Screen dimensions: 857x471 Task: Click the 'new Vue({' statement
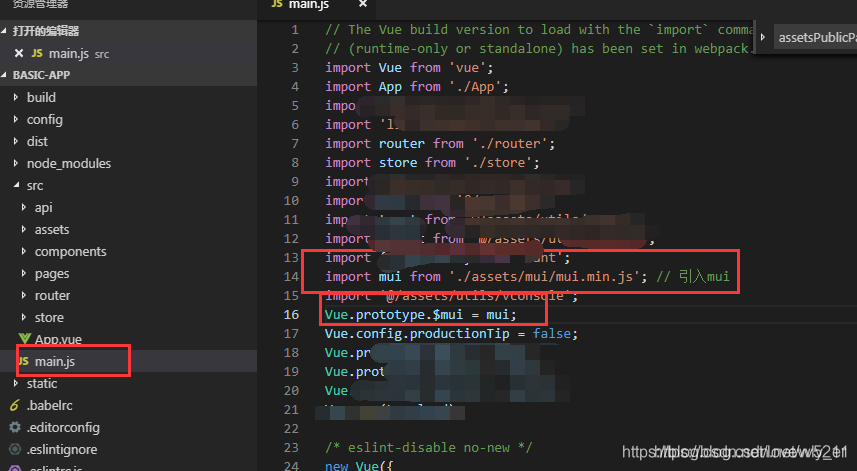[359, 466]
